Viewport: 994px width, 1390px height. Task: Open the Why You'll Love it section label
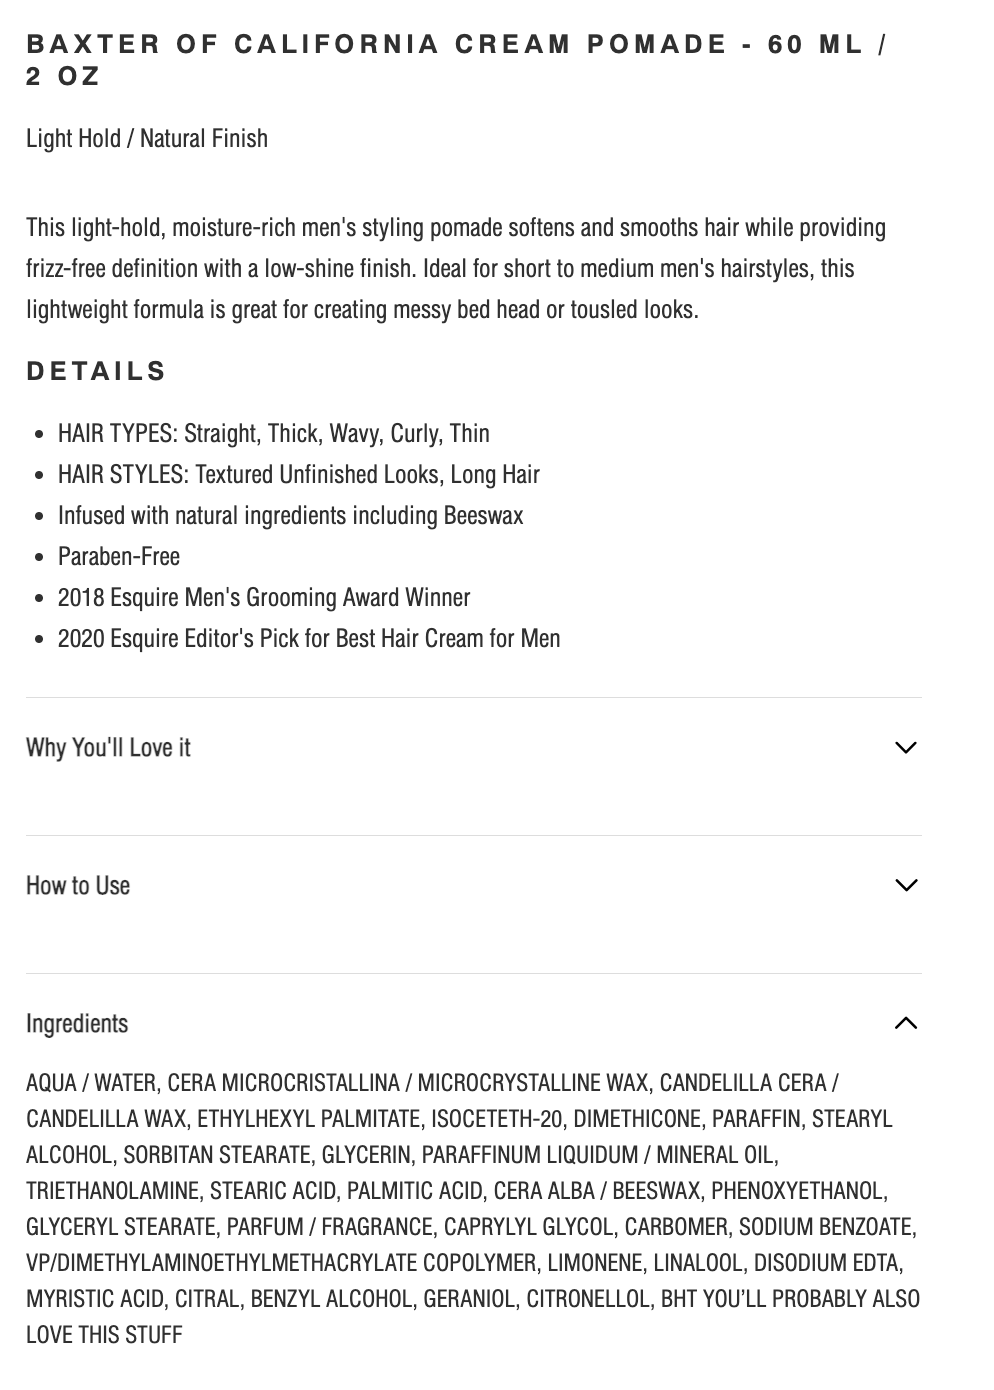coord(108,748)
